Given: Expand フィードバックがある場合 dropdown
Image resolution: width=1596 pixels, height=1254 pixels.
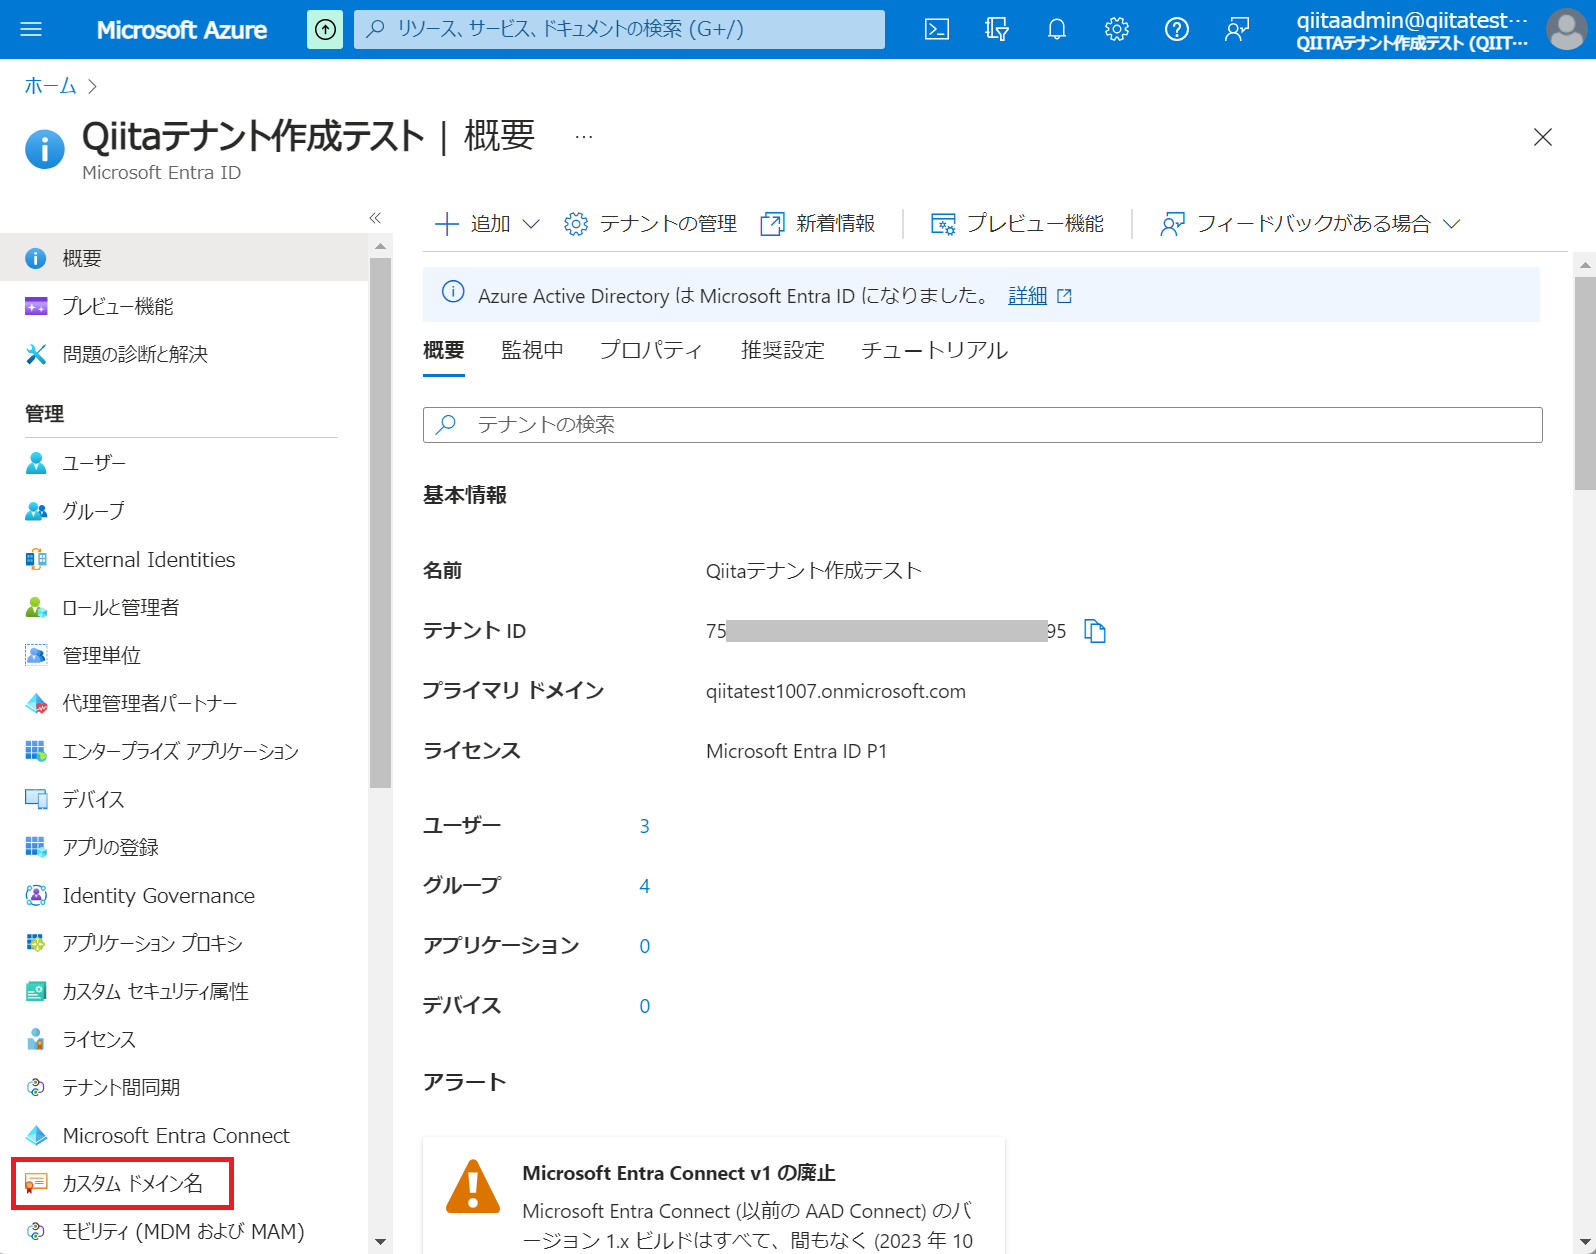Looking at the screenshot, I should coord(1310,224).
